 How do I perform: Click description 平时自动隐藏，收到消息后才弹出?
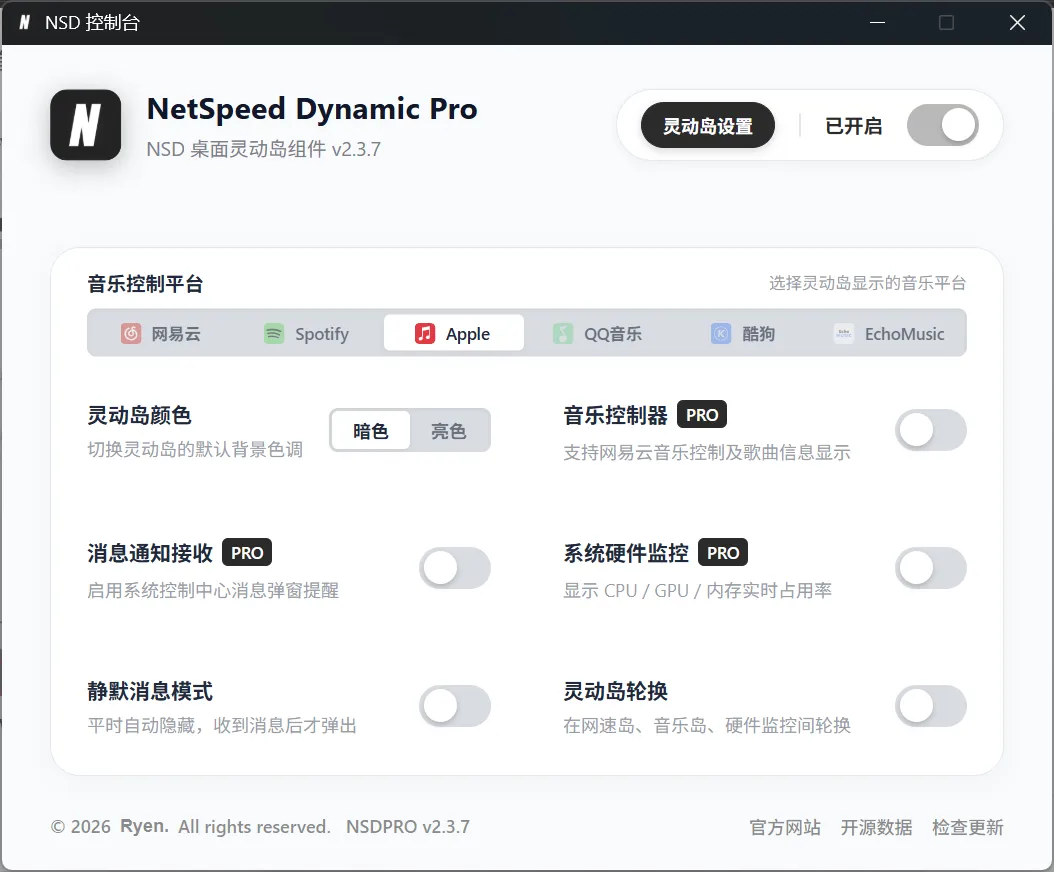pyautogui.click(x=222, y=725)
